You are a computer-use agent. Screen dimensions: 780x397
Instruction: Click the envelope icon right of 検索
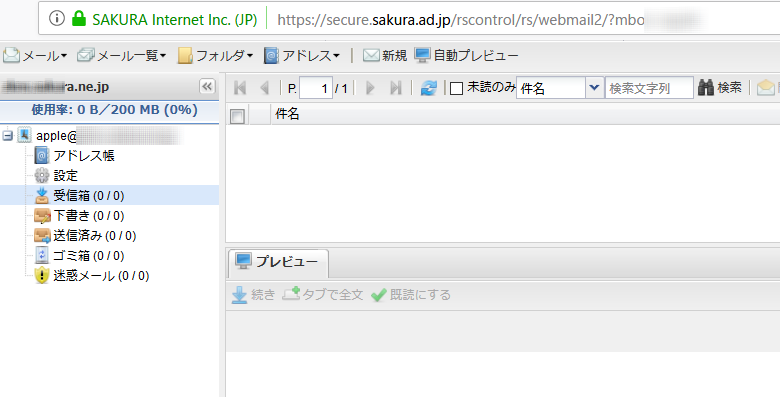click(766, 88)
